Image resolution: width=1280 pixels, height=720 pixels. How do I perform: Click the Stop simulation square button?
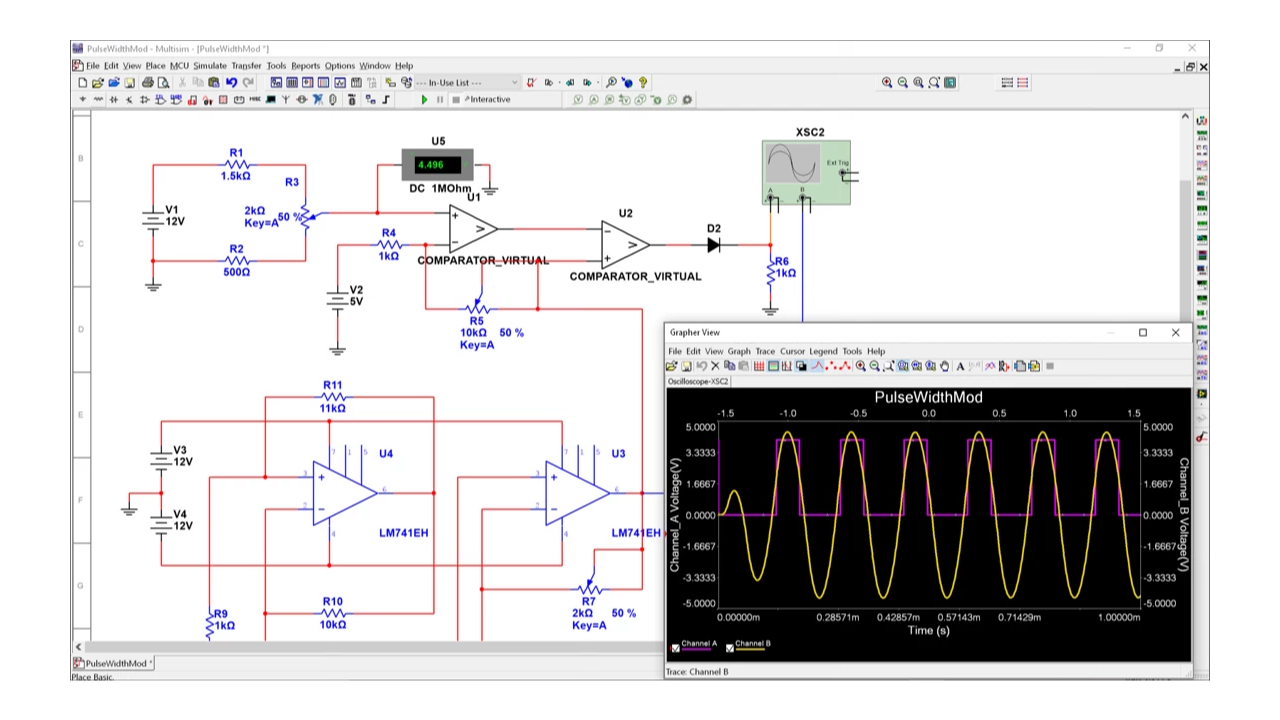[x=455, y=100]
